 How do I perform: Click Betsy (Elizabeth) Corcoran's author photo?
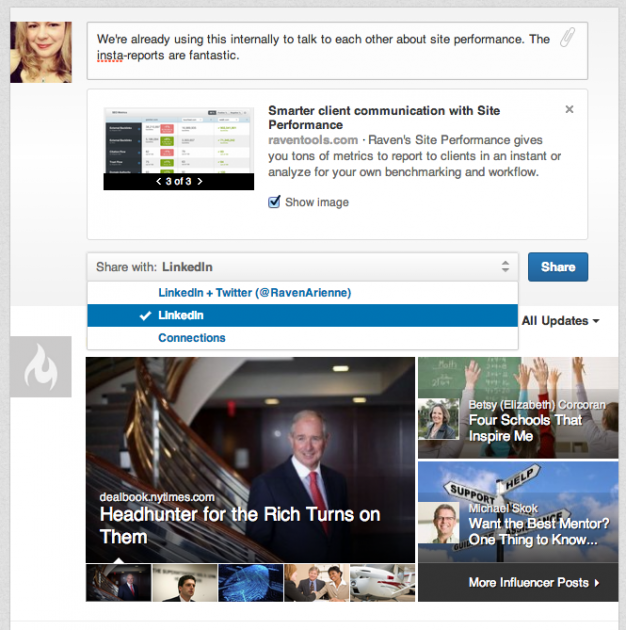click(x=438, y=419)
